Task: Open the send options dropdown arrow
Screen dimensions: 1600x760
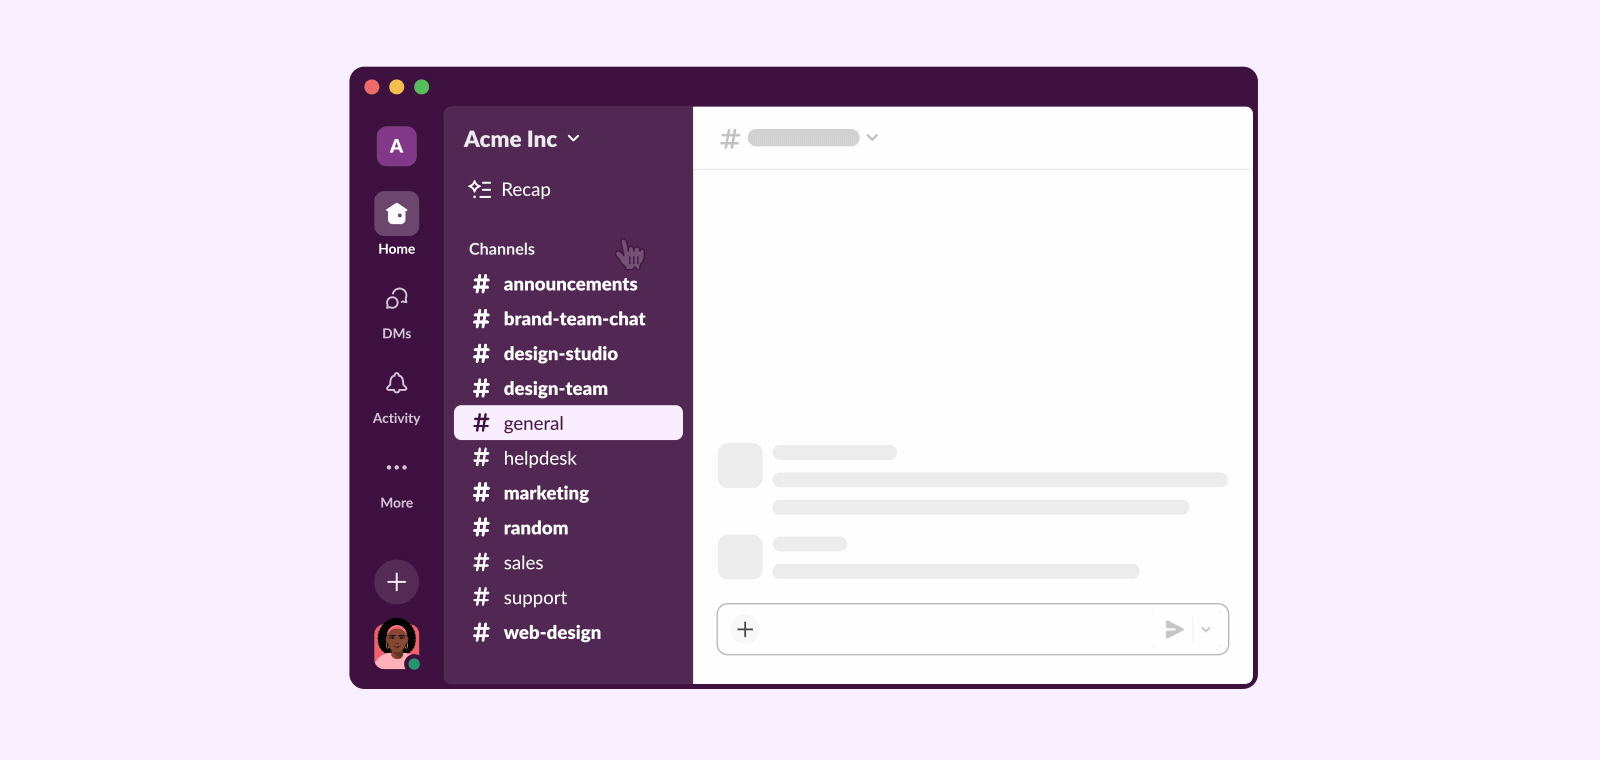Action: [1206, 629]
